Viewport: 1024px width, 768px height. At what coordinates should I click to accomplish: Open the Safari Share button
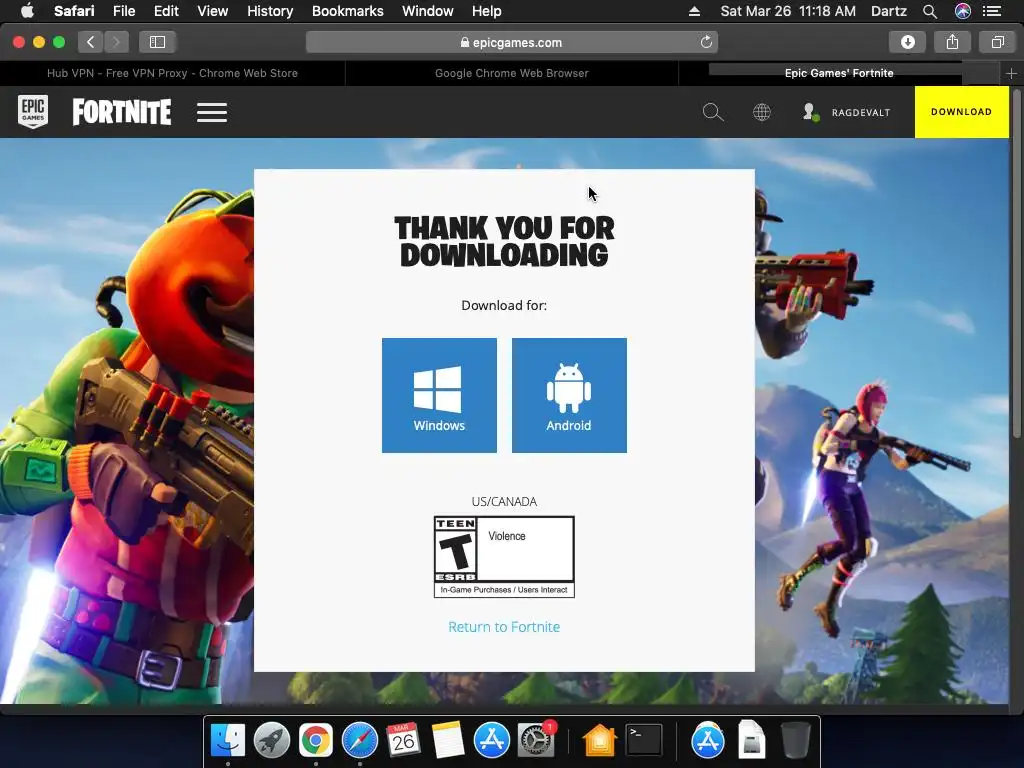[x=952, y=42]
